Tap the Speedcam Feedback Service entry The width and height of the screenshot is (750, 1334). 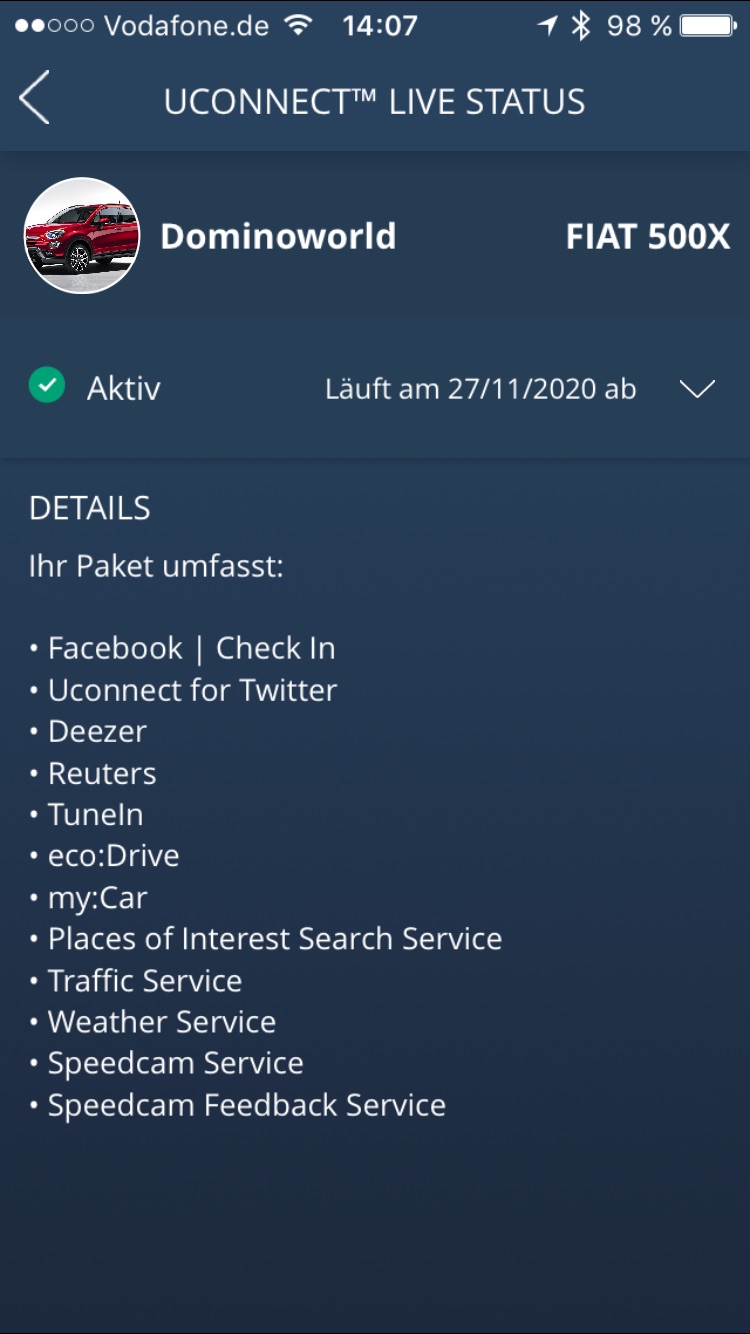click(x=246, y=1105)
